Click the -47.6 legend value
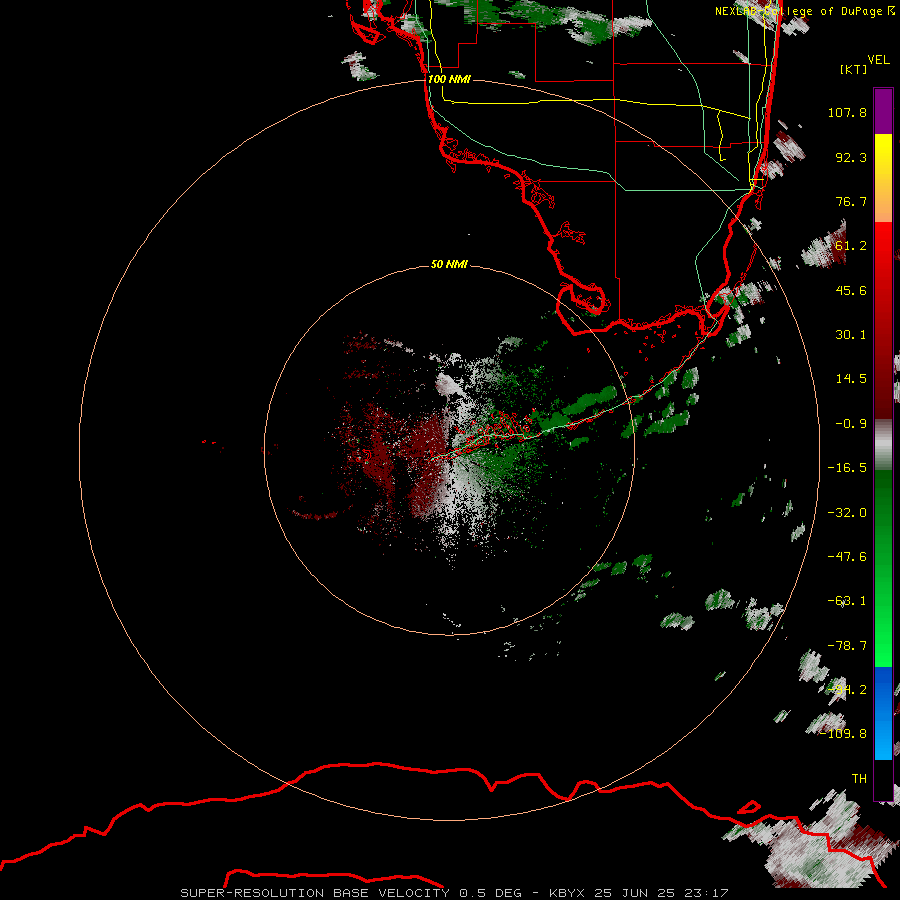The image size is (900, 900). [847, 557]
